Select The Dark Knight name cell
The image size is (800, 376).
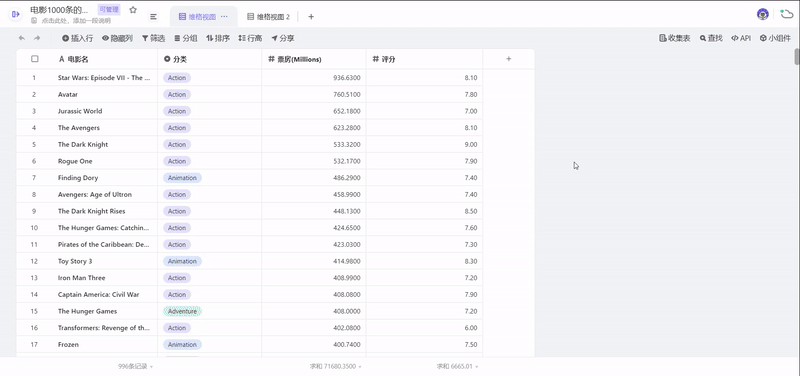pyautogui.click(x=105, y=144)
